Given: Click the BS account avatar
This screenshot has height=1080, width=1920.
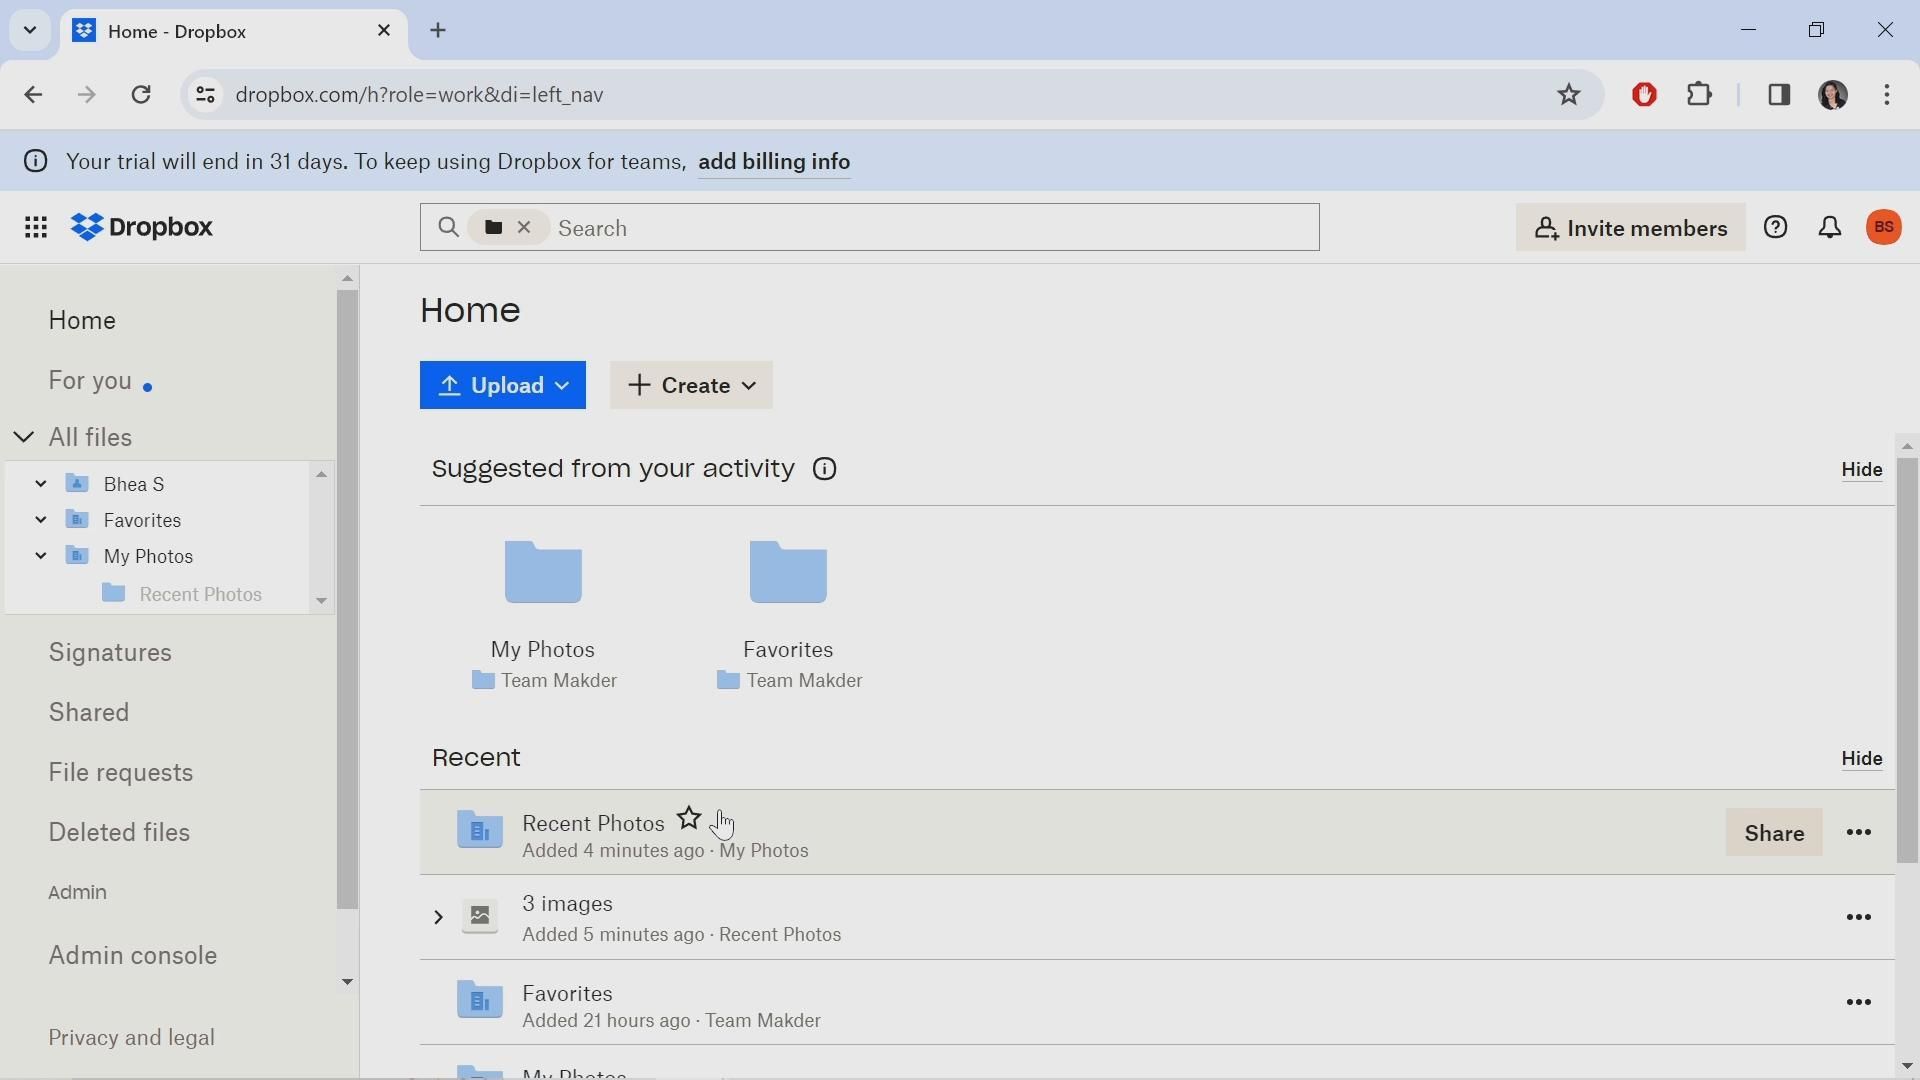Looking at the screenshot, I should tap(1885, 228).
